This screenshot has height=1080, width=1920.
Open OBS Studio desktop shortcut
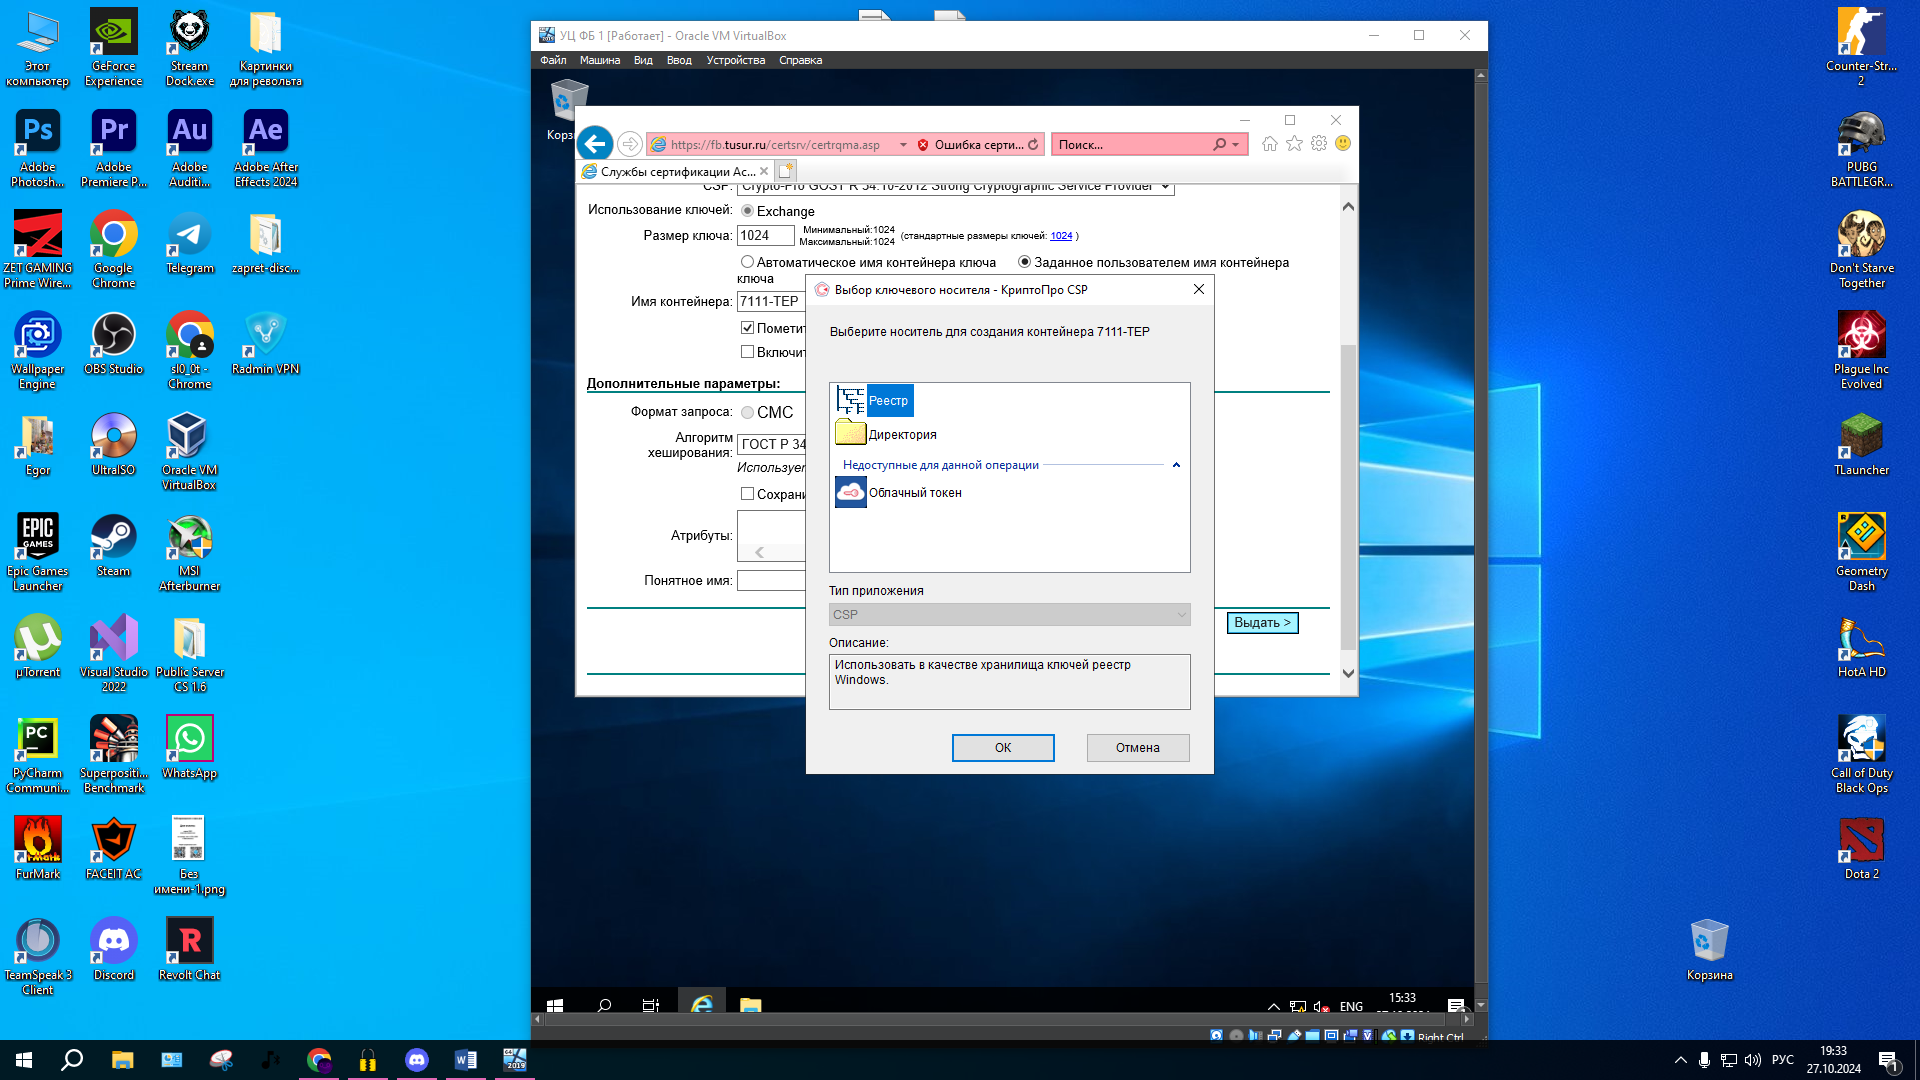tap(113, 343)
